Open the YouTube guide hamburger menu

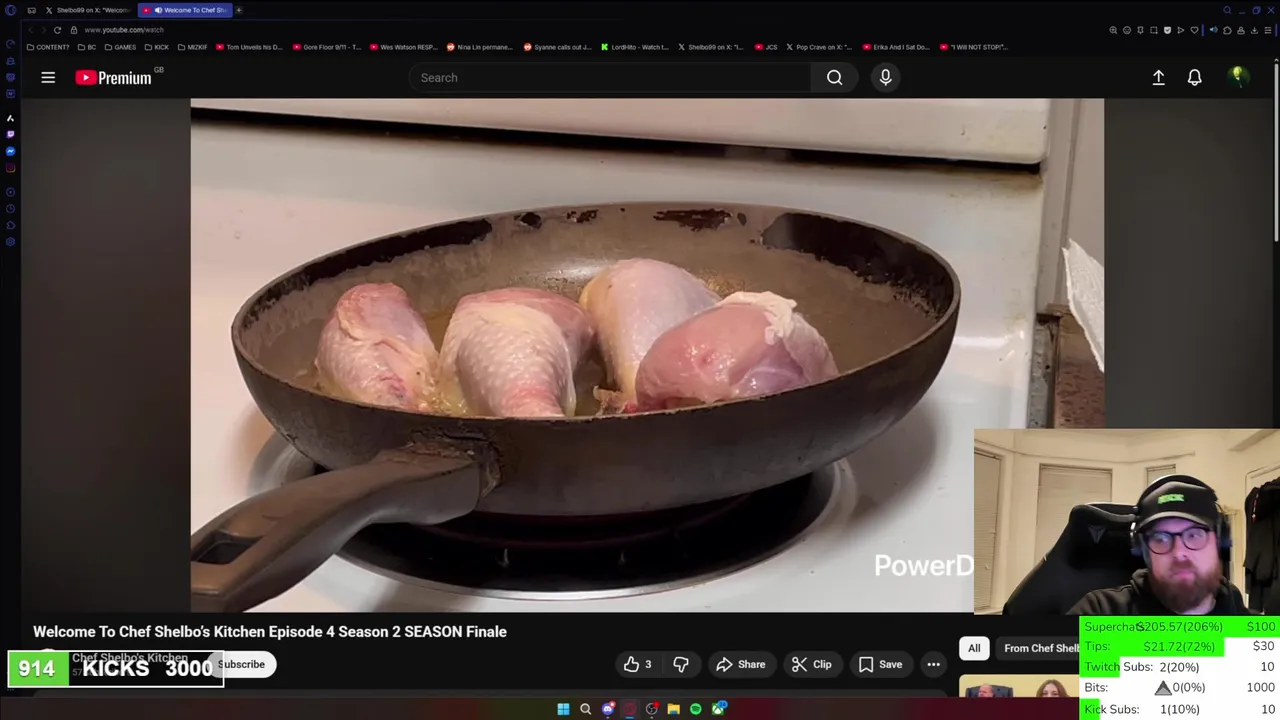(x=48, y=77)
